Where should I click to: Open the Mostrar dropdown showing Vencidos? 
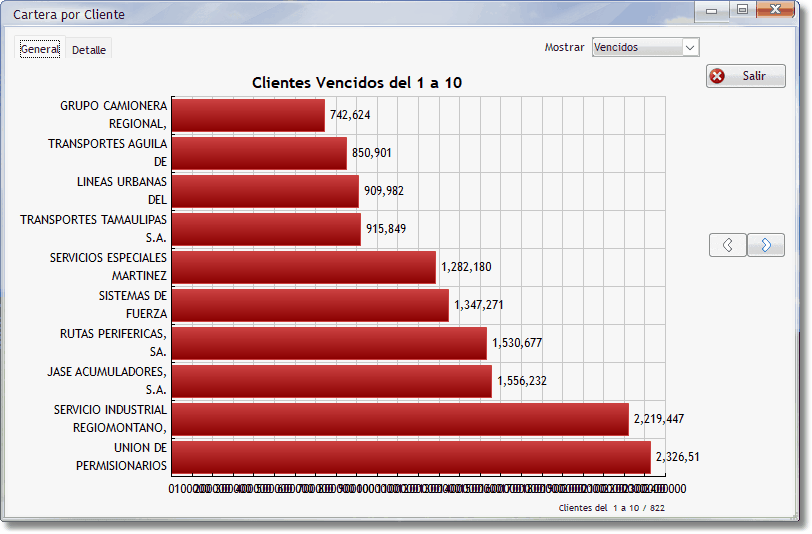click(645, 47)
